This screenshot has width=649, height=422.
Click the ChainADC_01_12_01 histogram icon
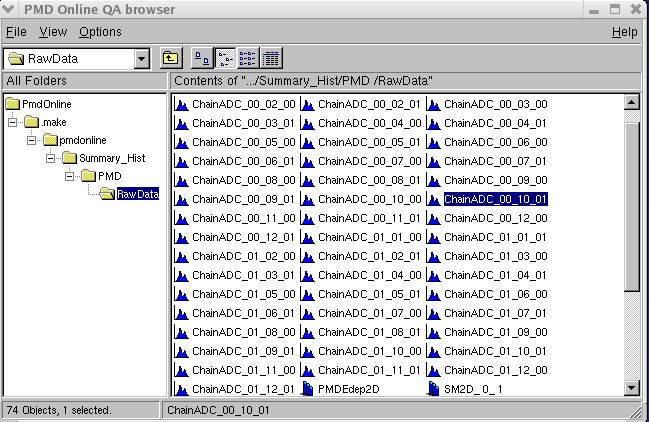(x=181, y=390)
